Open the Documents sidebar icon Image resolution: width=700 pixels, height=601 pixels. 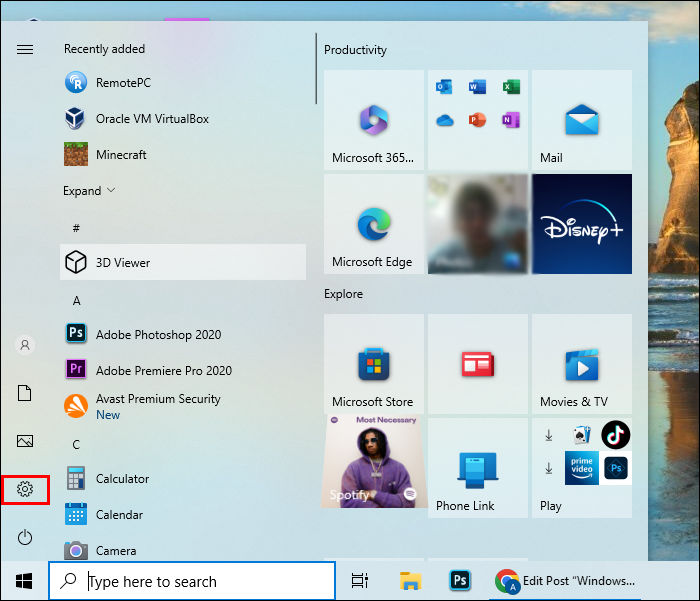pyautogui.click(x=25, y=393)
